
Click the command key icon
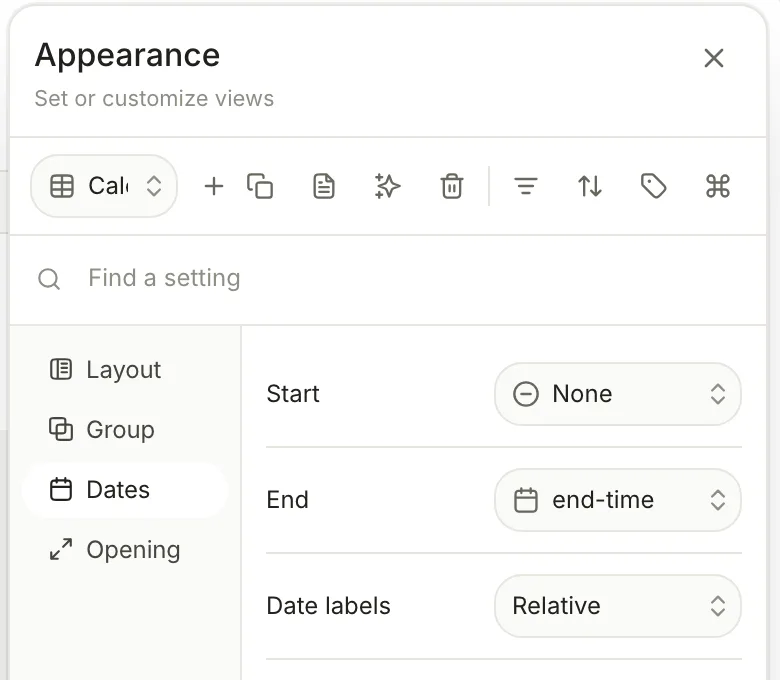pos(717,187)
